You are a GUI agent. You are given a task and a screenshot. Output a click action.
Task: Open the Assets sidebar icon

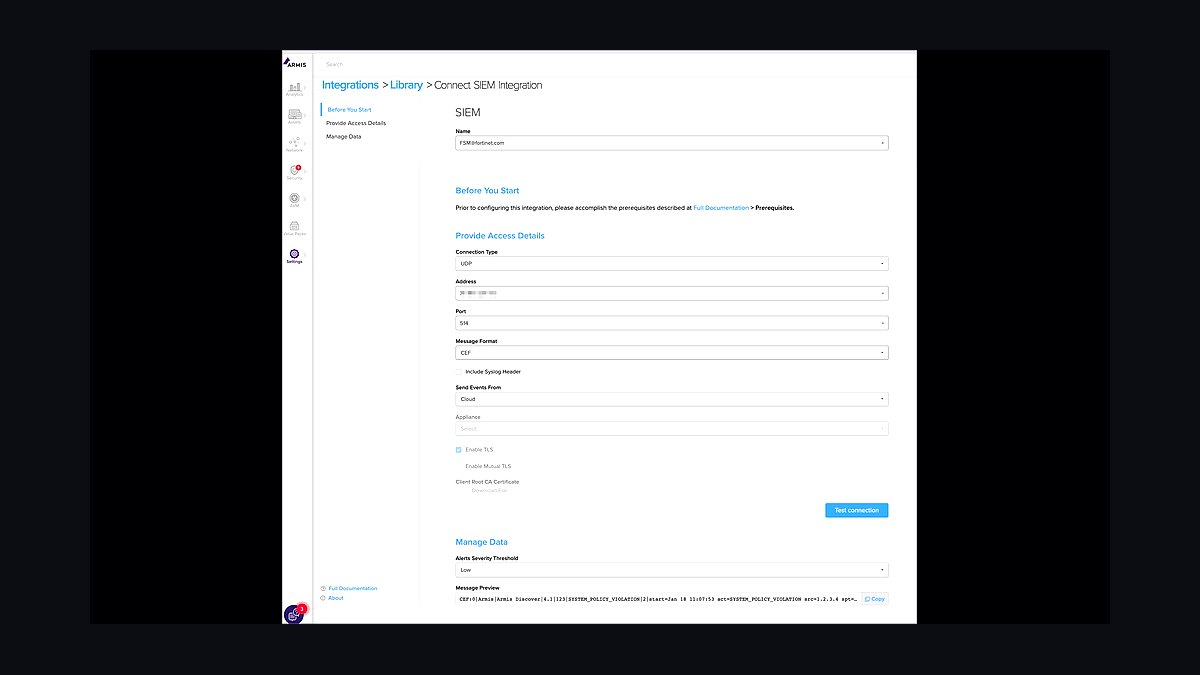pos(295,114)
